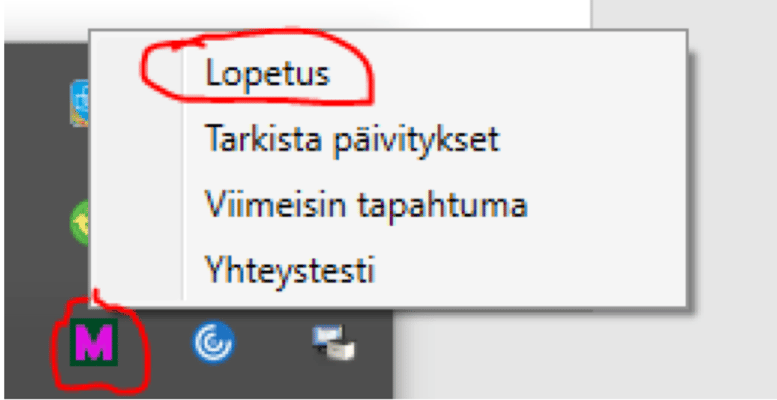Choose Tarkista päivitykset in the menu
777x400 pixels.
[x=351, y=139]
